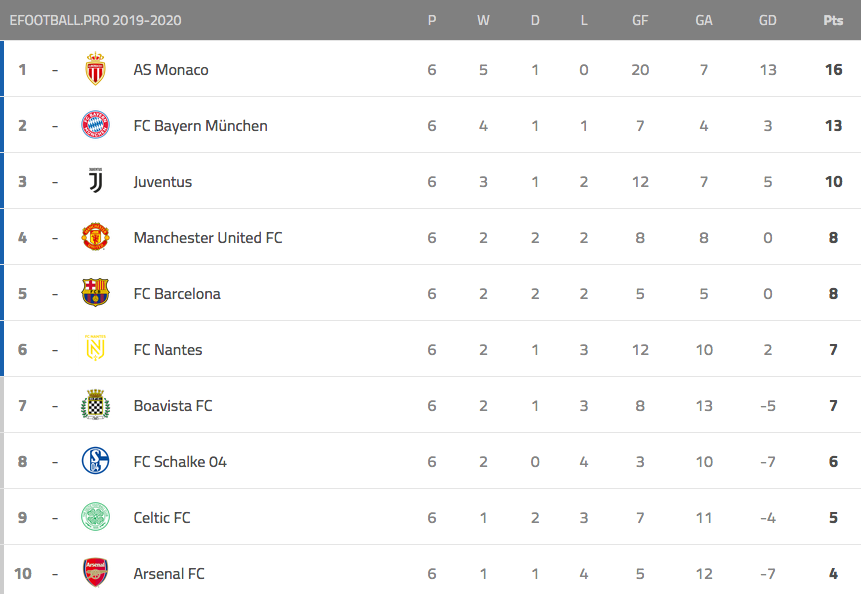
Task: Click the FC Bayern München logo
Action: (96, 125)
